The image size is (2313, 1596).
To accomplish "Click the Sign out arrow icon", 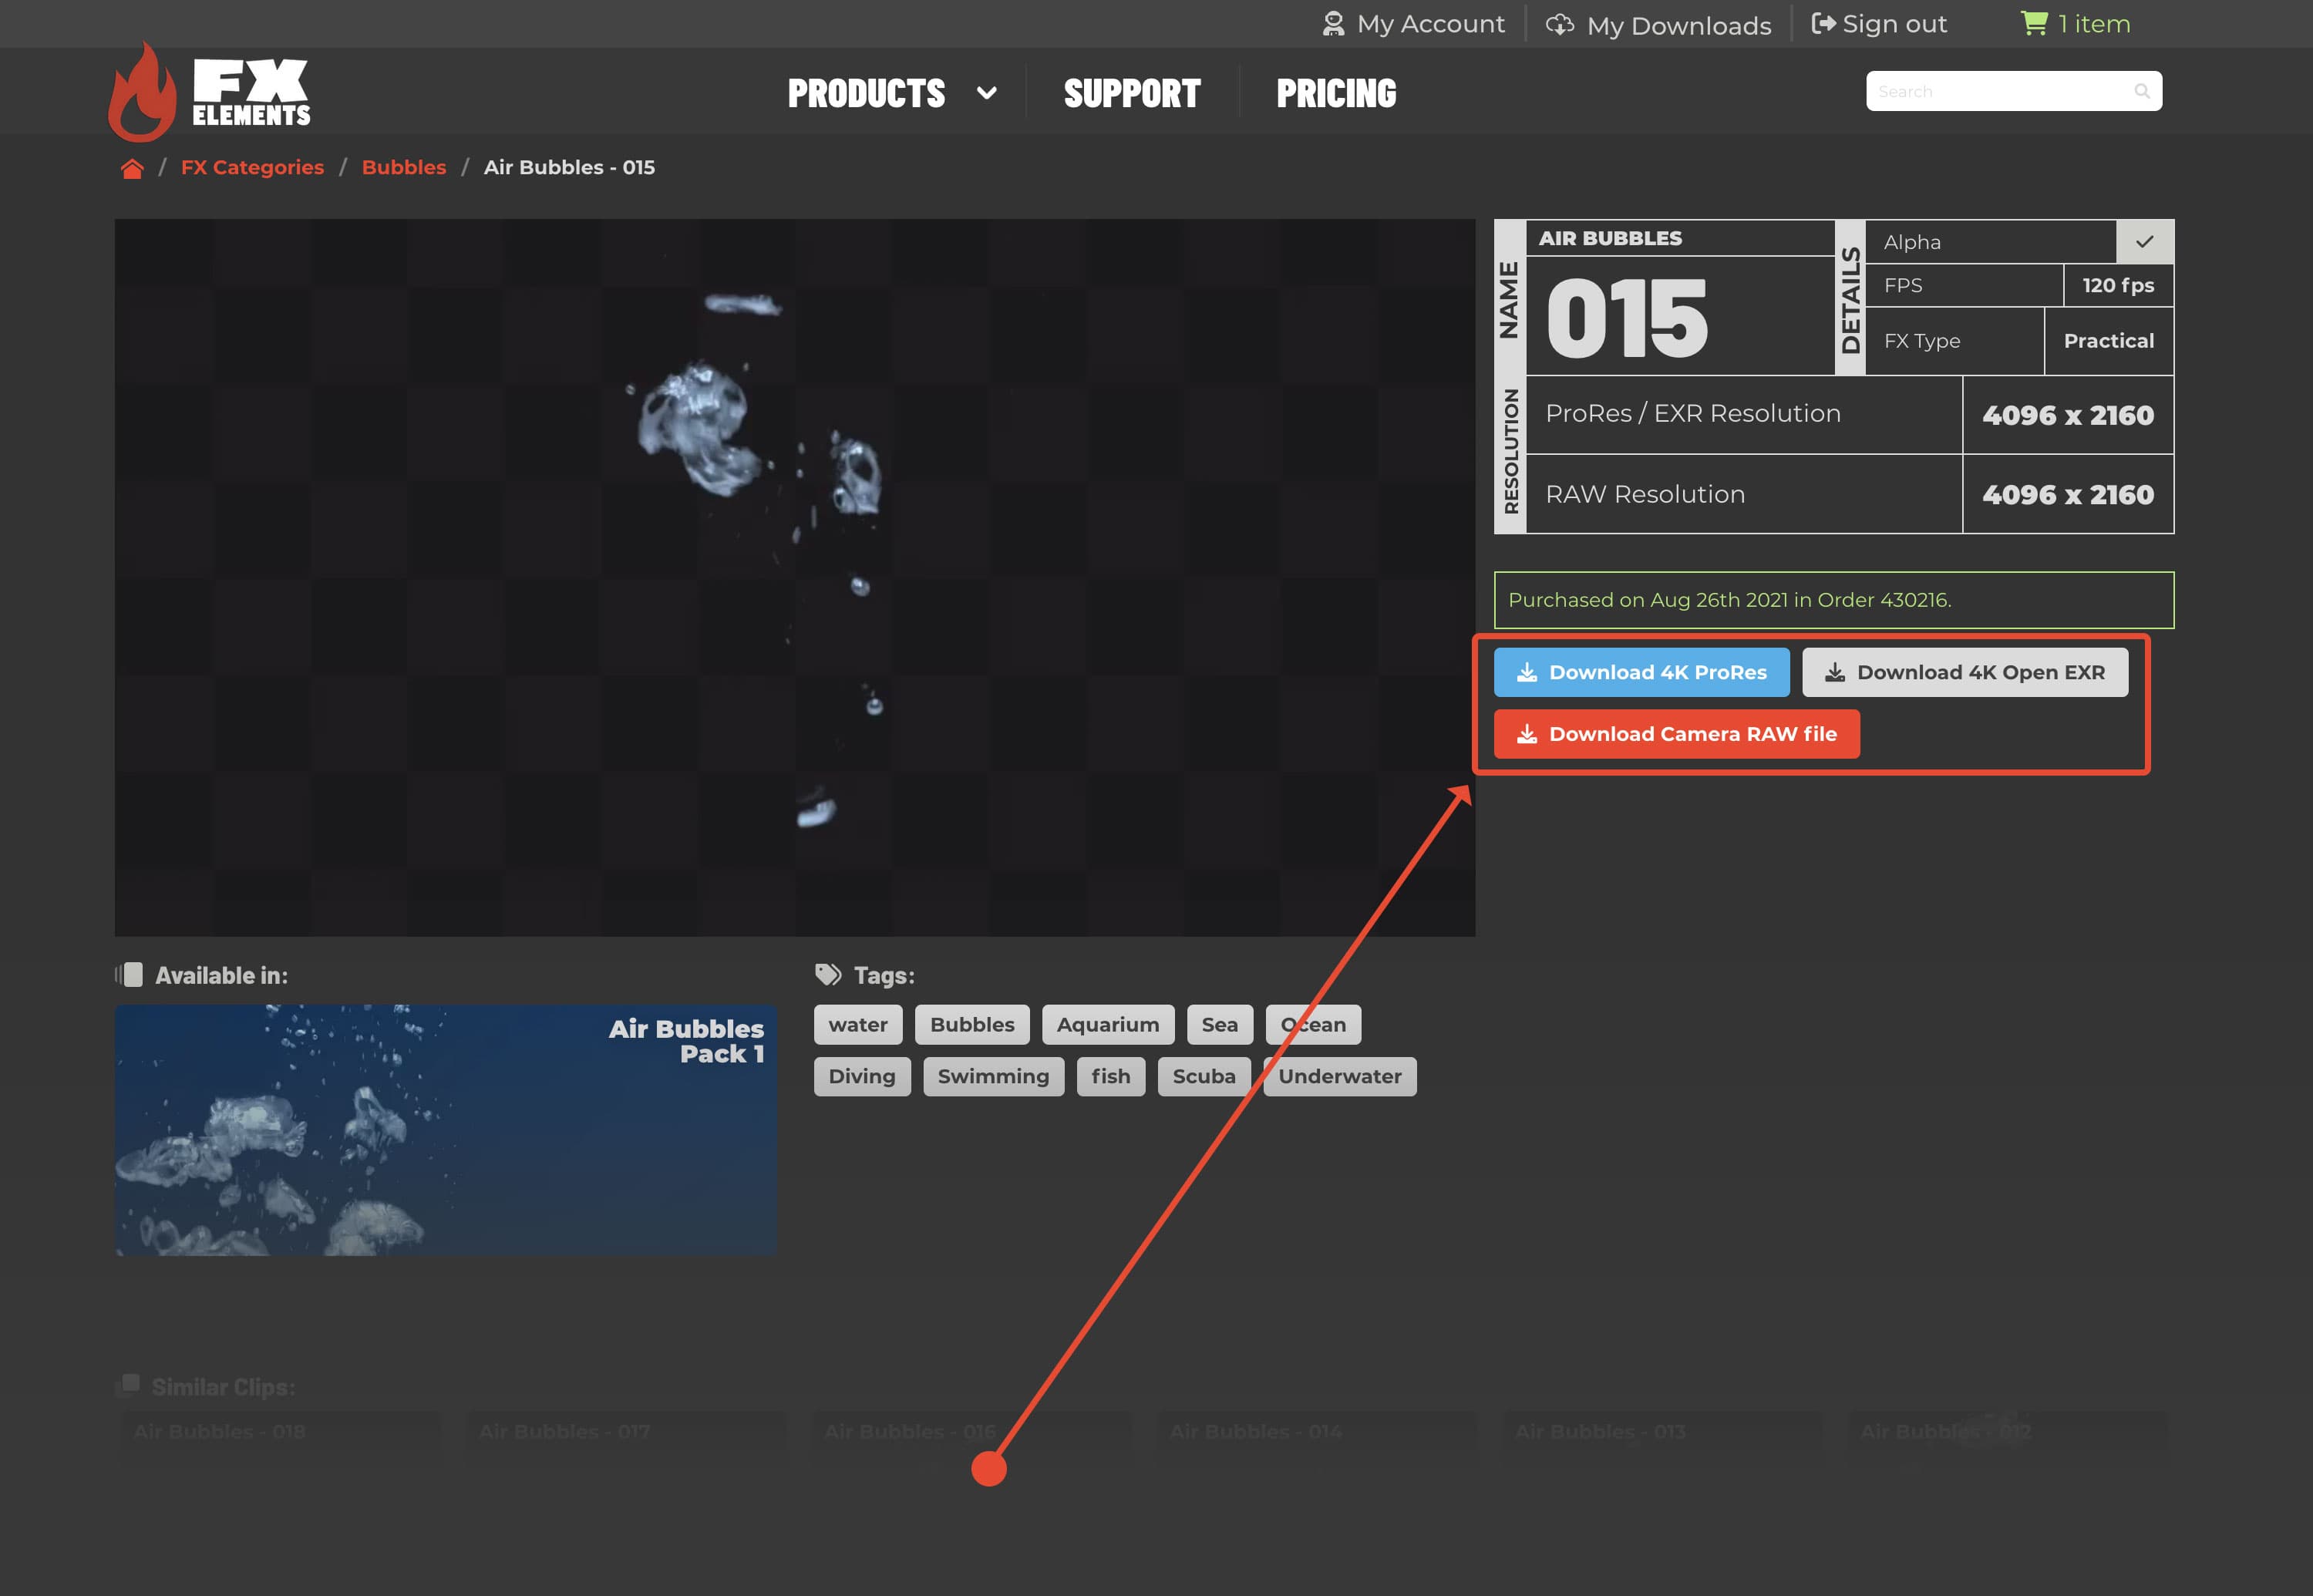I will click(x=1823, y=24).
